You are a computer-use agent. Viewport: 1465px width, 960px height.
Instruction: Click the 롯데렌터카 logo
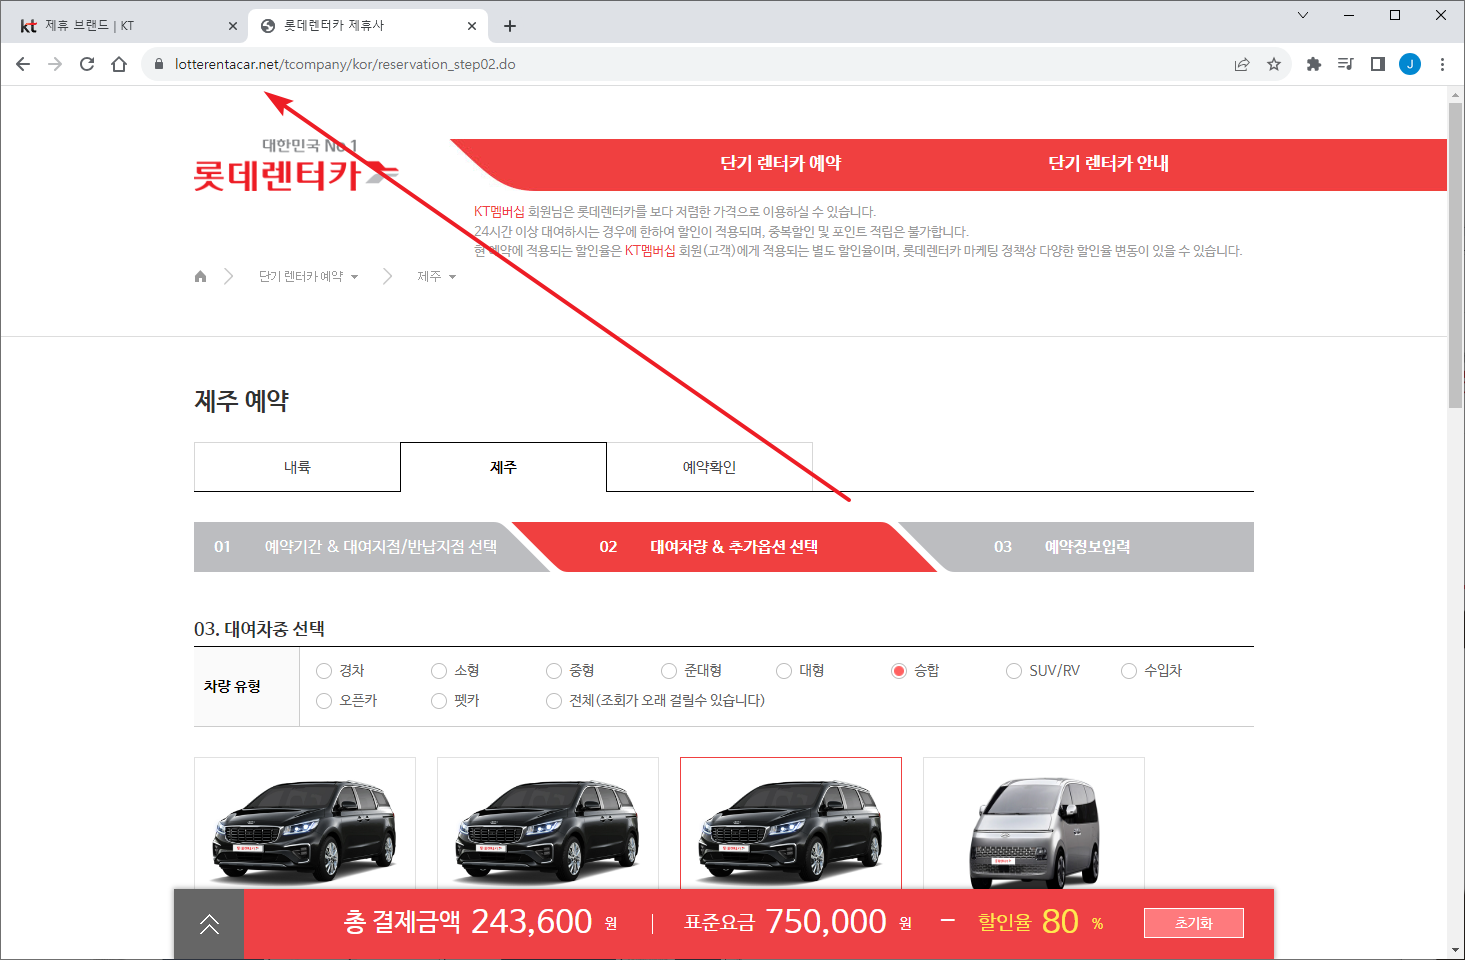pos(295,167)
